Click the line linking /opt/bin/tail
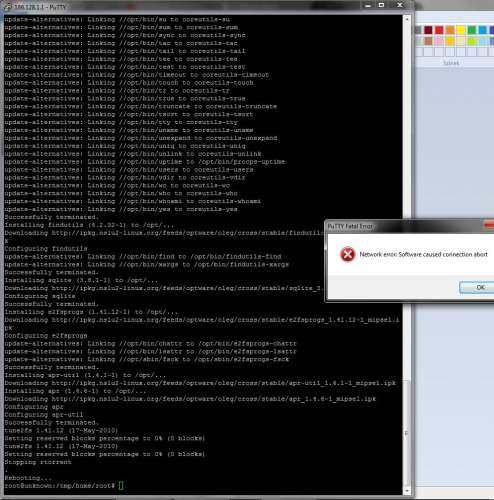Image resolution: width=494 pixels, height=500 pixels. tap(125, 51)
